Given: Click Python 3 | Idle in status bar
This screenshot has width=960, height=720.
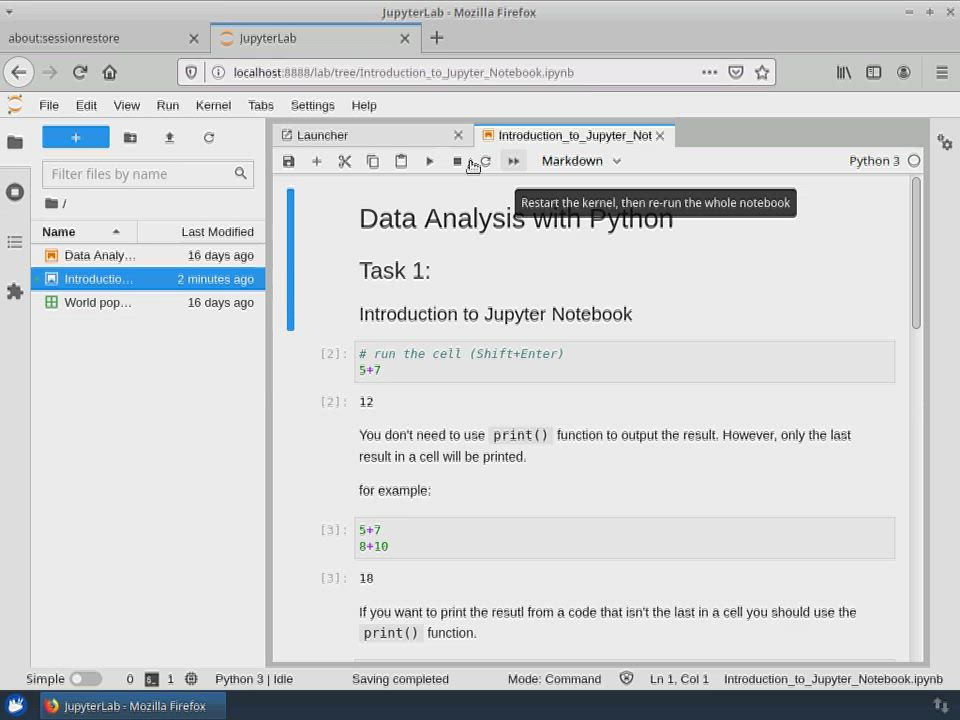Looking at the screenshot, I should [254, 679].
